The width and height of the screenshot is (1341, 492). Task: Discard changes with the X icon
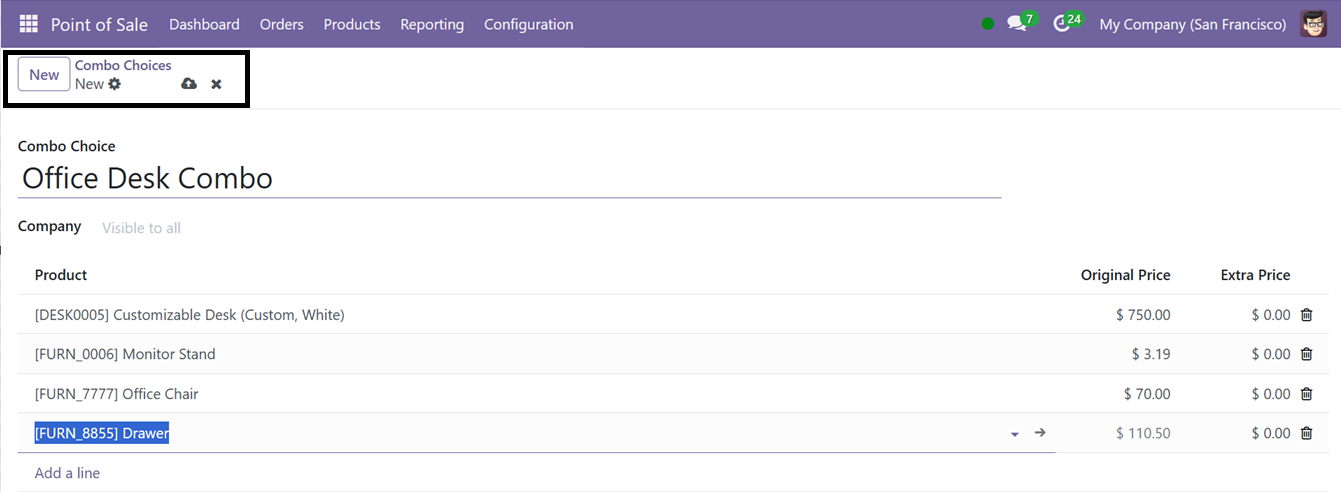point(216,84)
